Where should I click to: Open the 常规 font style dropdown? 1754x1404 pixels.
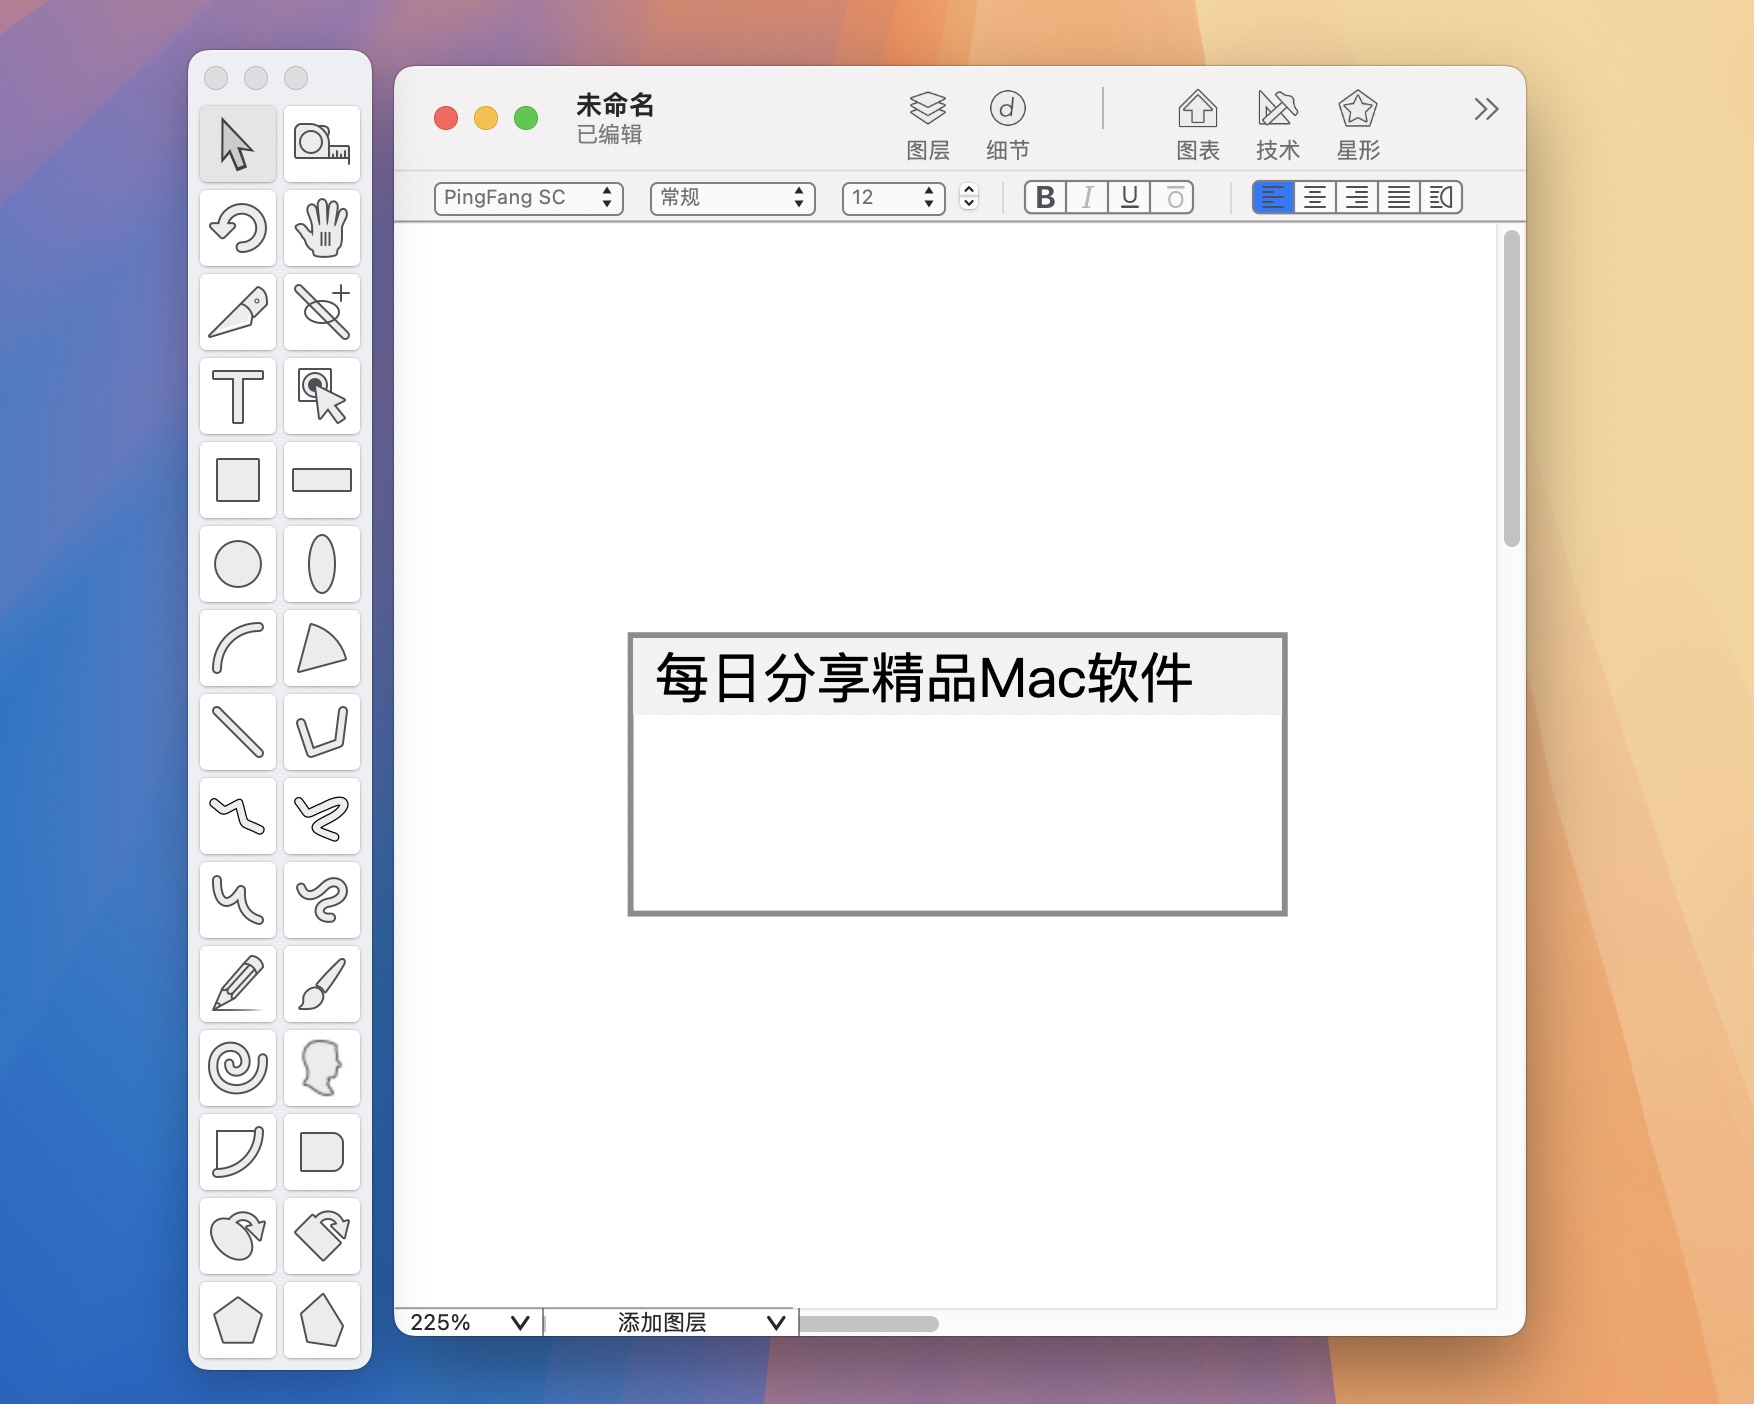(731, 198)
